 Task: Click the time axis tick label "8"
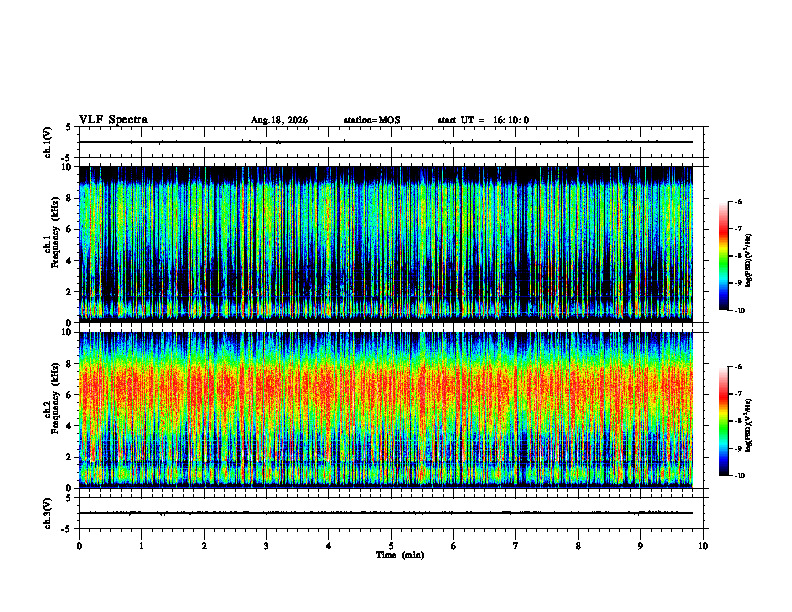point(578,546)
